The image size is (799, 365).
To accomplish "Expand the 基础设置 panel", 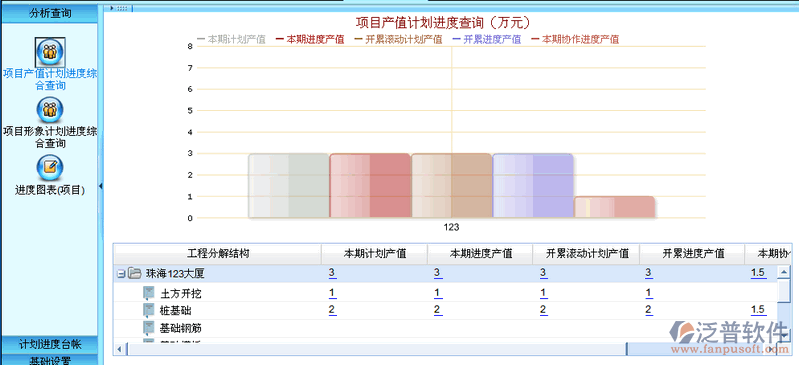I will 49,360.
